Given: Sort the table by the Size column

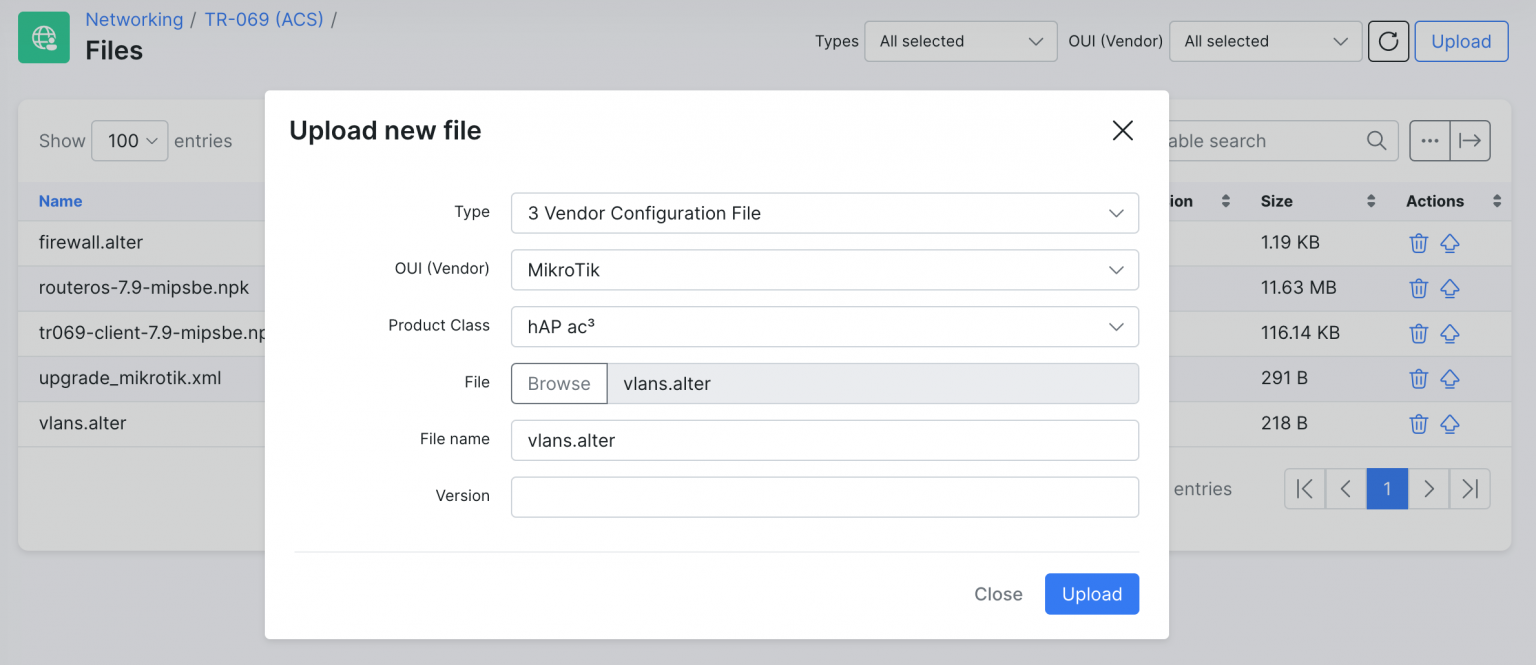Looking at the screenshot, I should tap(1276, 201).
